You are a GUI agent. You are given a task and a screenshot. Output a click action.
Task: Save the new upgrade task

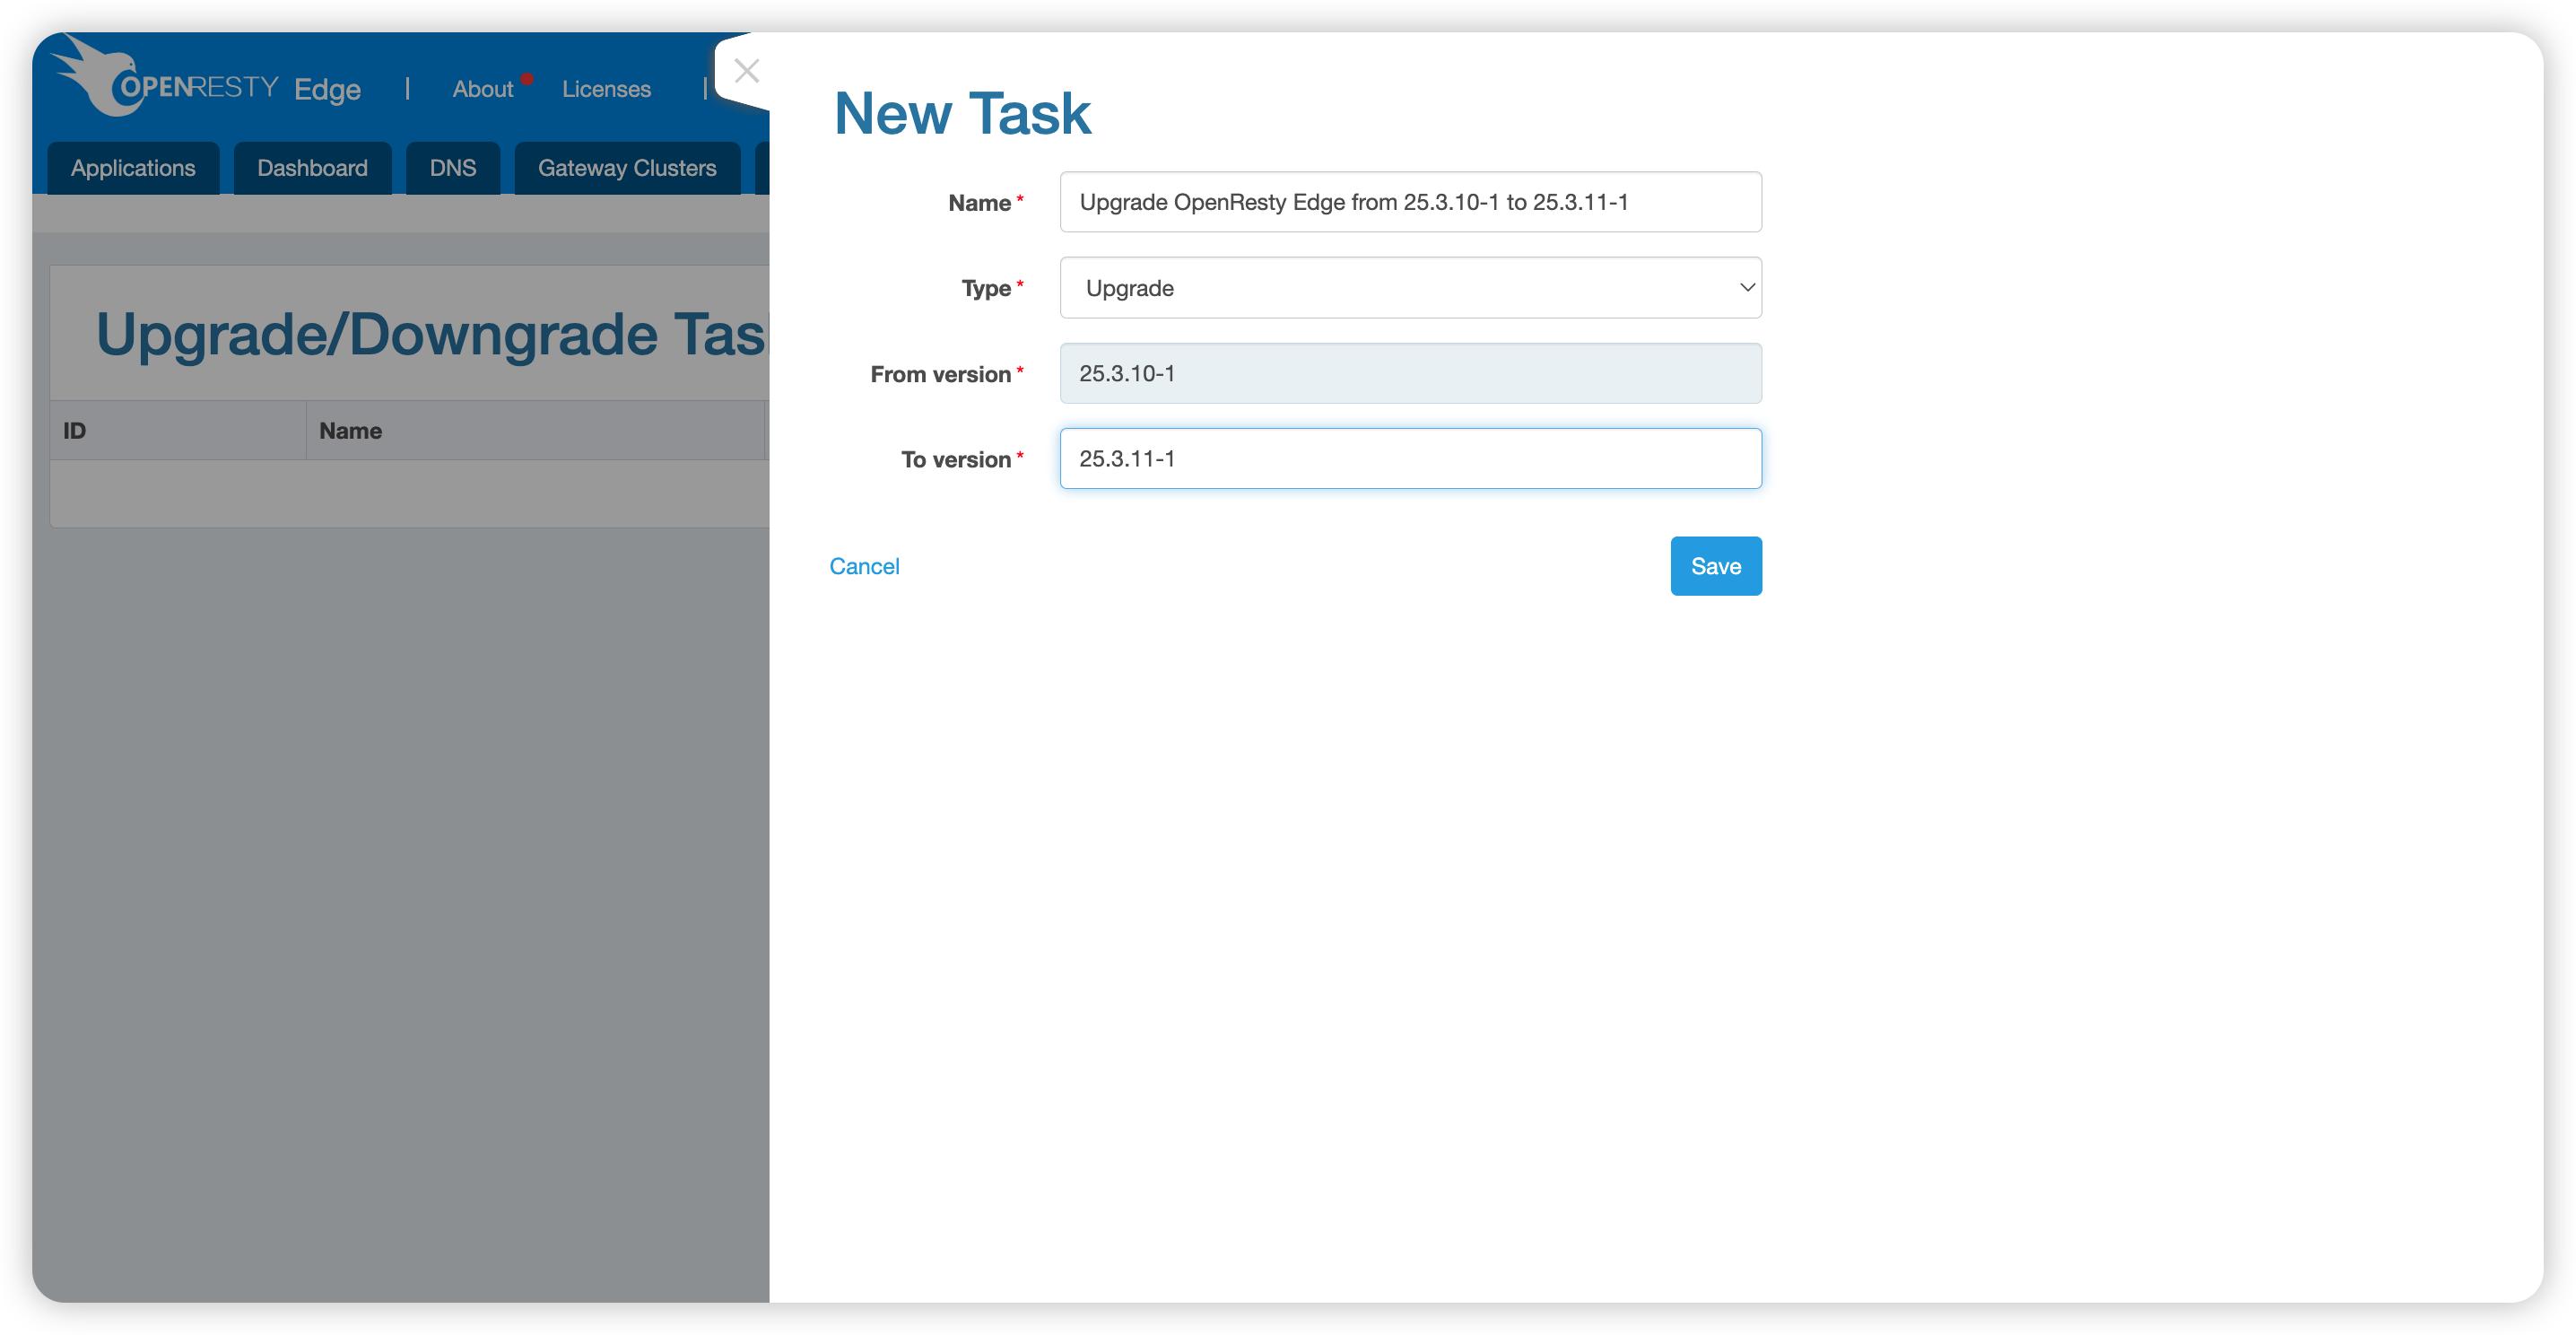pos(1716,566)
